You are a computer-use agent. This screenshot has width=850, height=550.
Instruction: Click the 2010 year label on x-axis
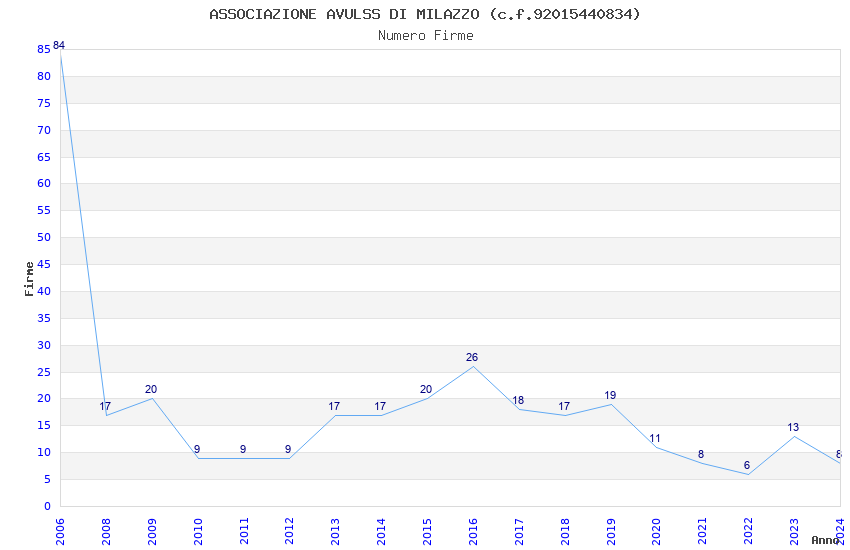(198, 532)
